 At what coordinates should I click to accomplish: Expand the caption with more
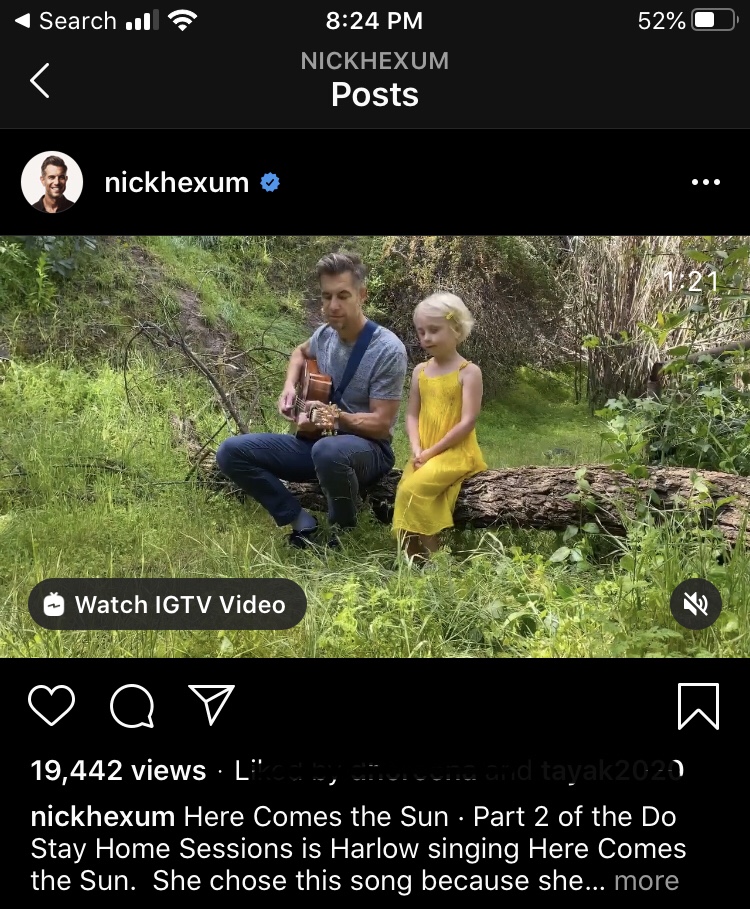(x=646, y=881)
